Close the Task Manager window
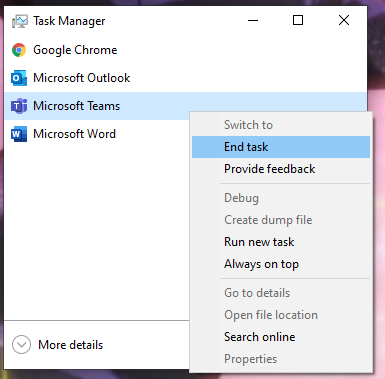Viewport: 385px width, 379px height. pos(344,21)
